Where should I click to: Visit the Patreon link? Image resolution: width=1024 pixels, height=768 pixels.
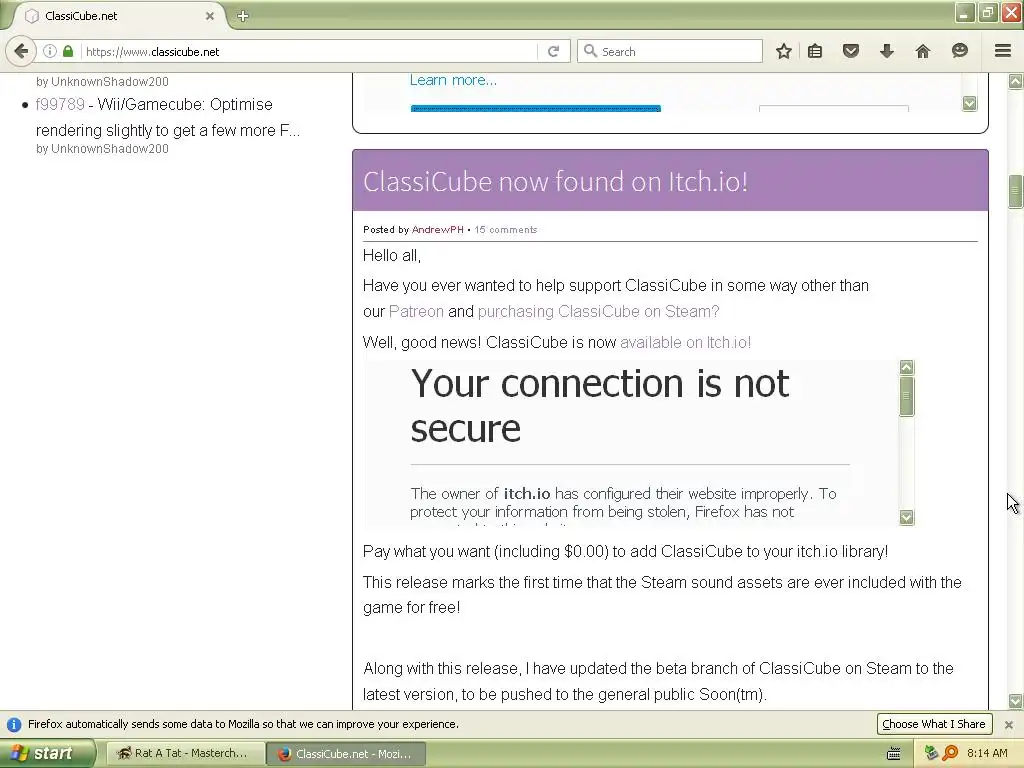click(x=416, y=312)
